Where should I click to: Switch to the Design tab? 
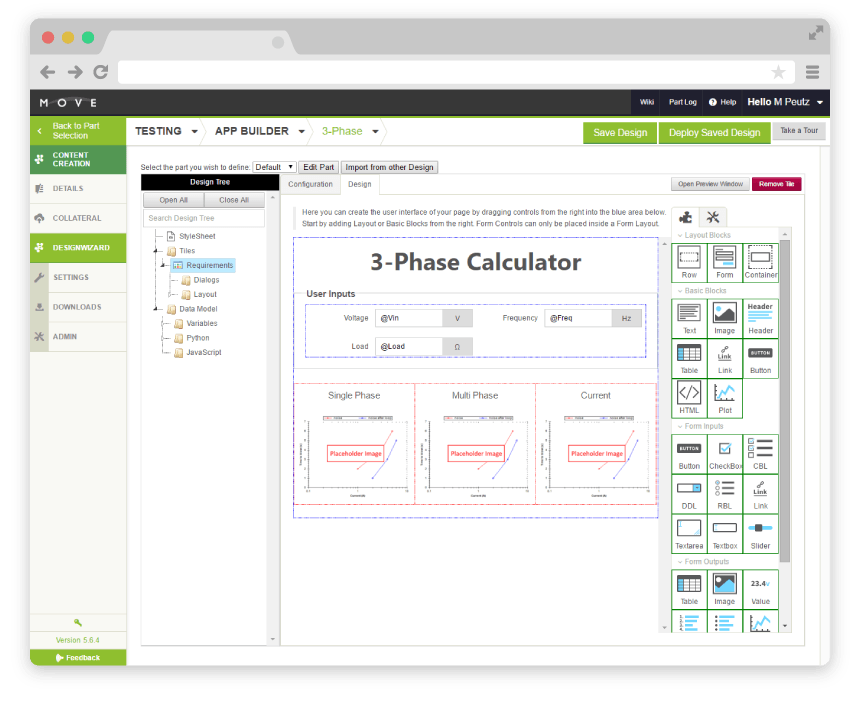click(x=360, y=184)
